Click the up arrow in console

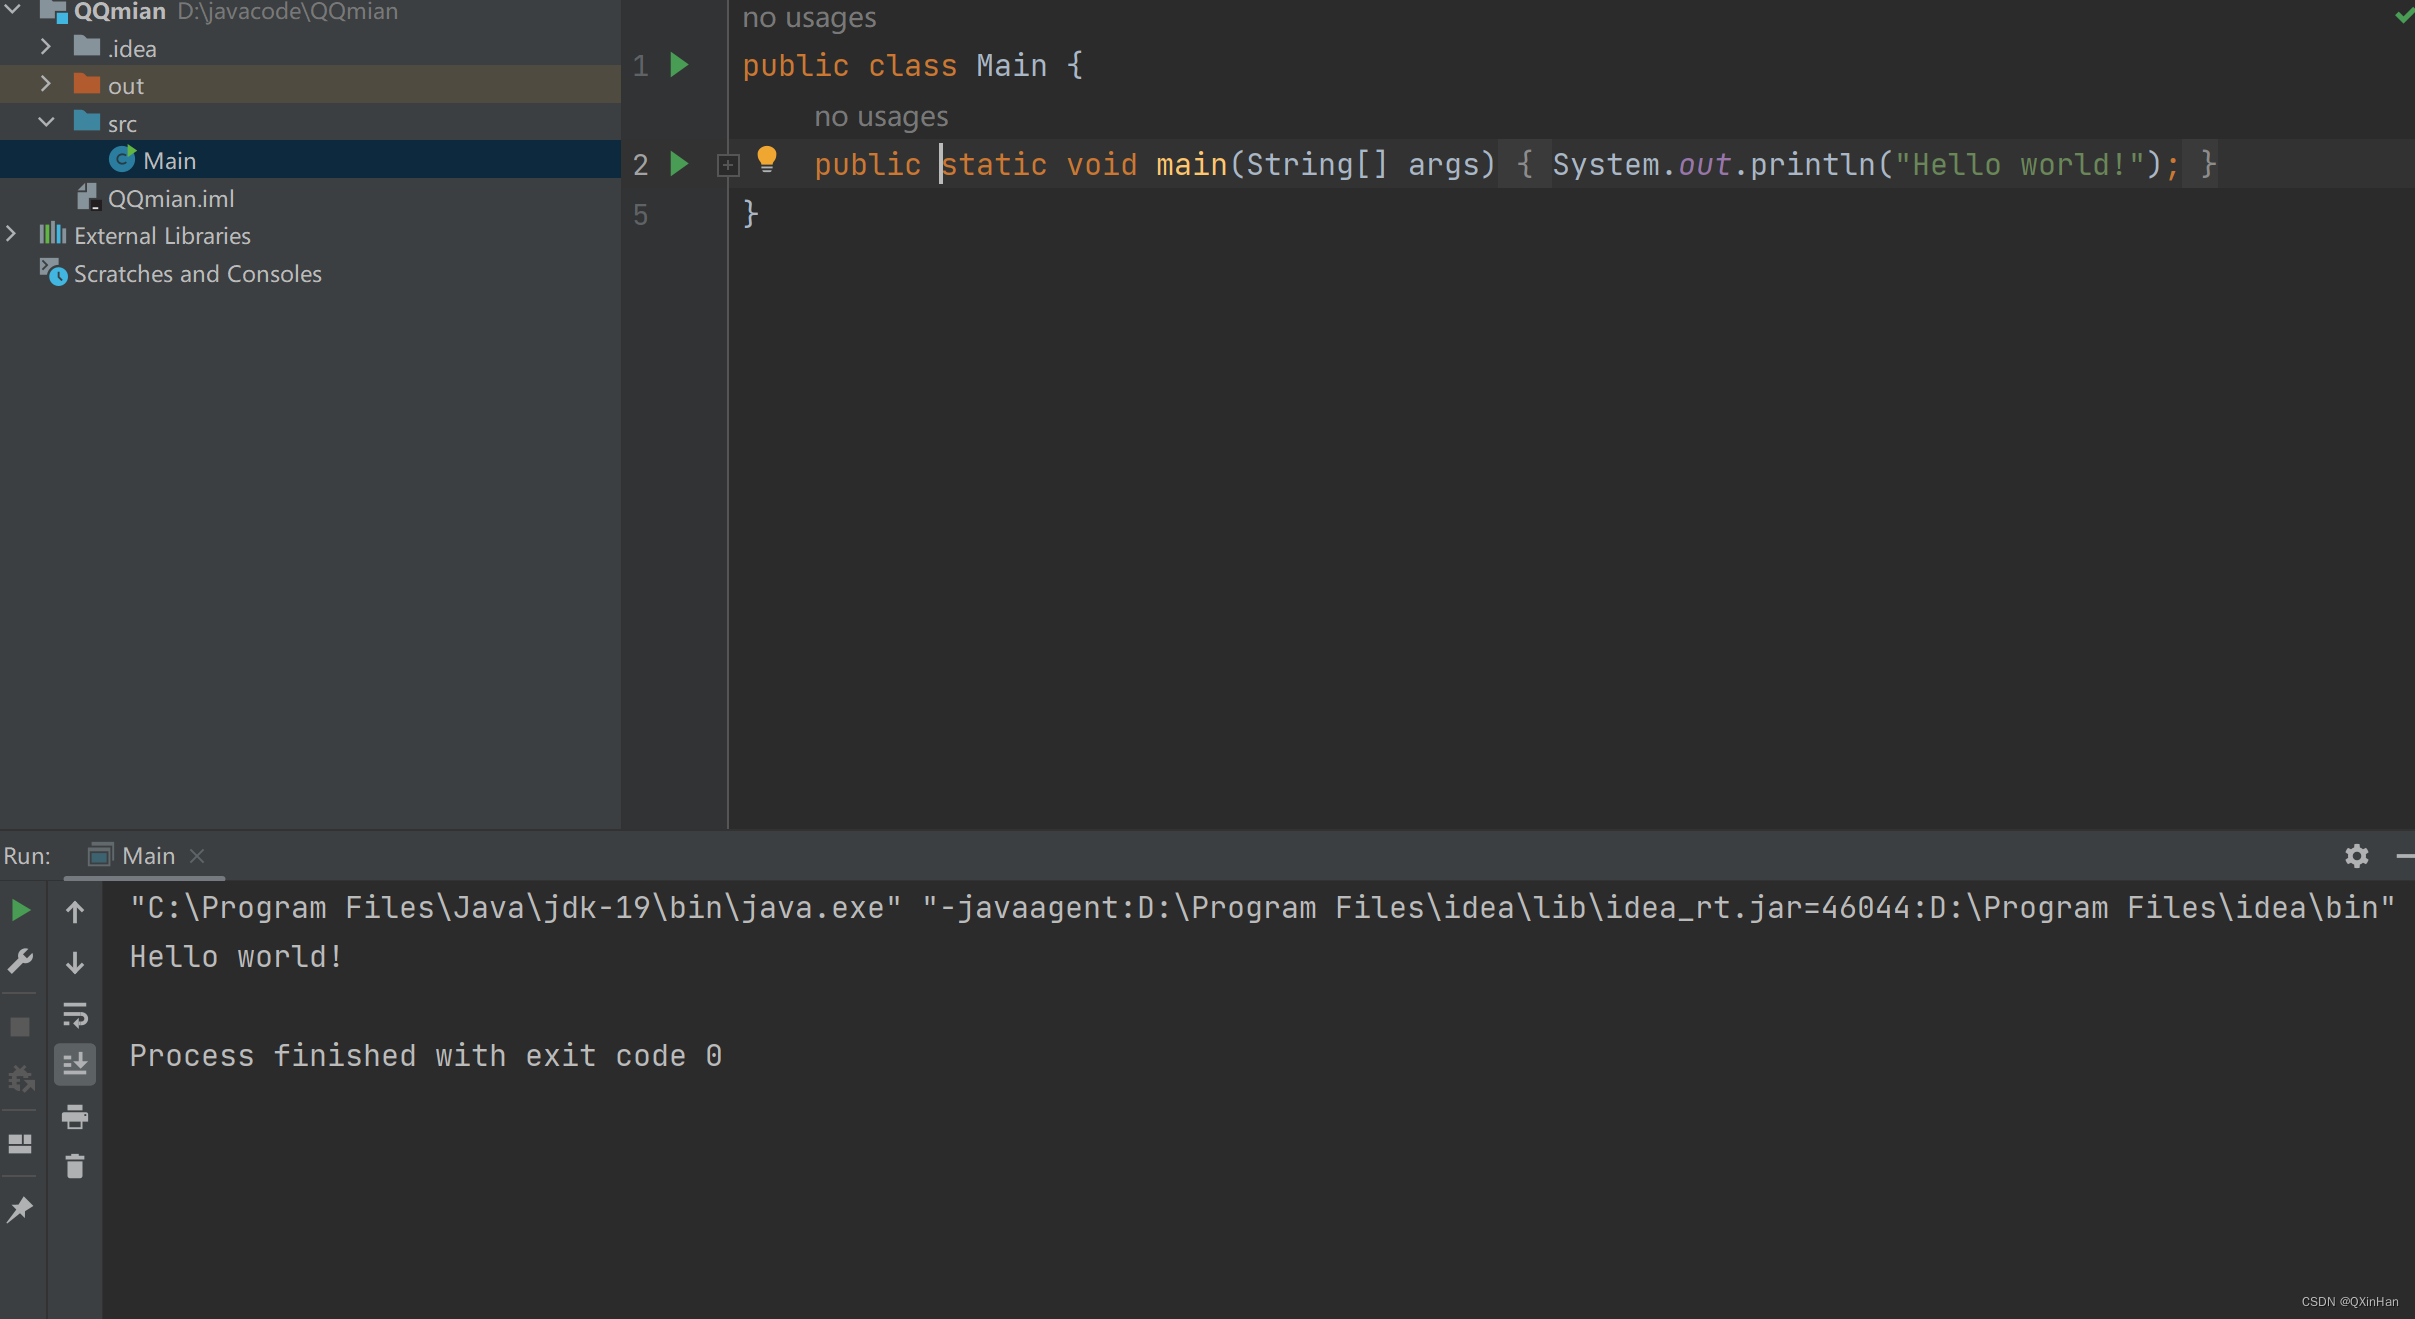point(75,911)
